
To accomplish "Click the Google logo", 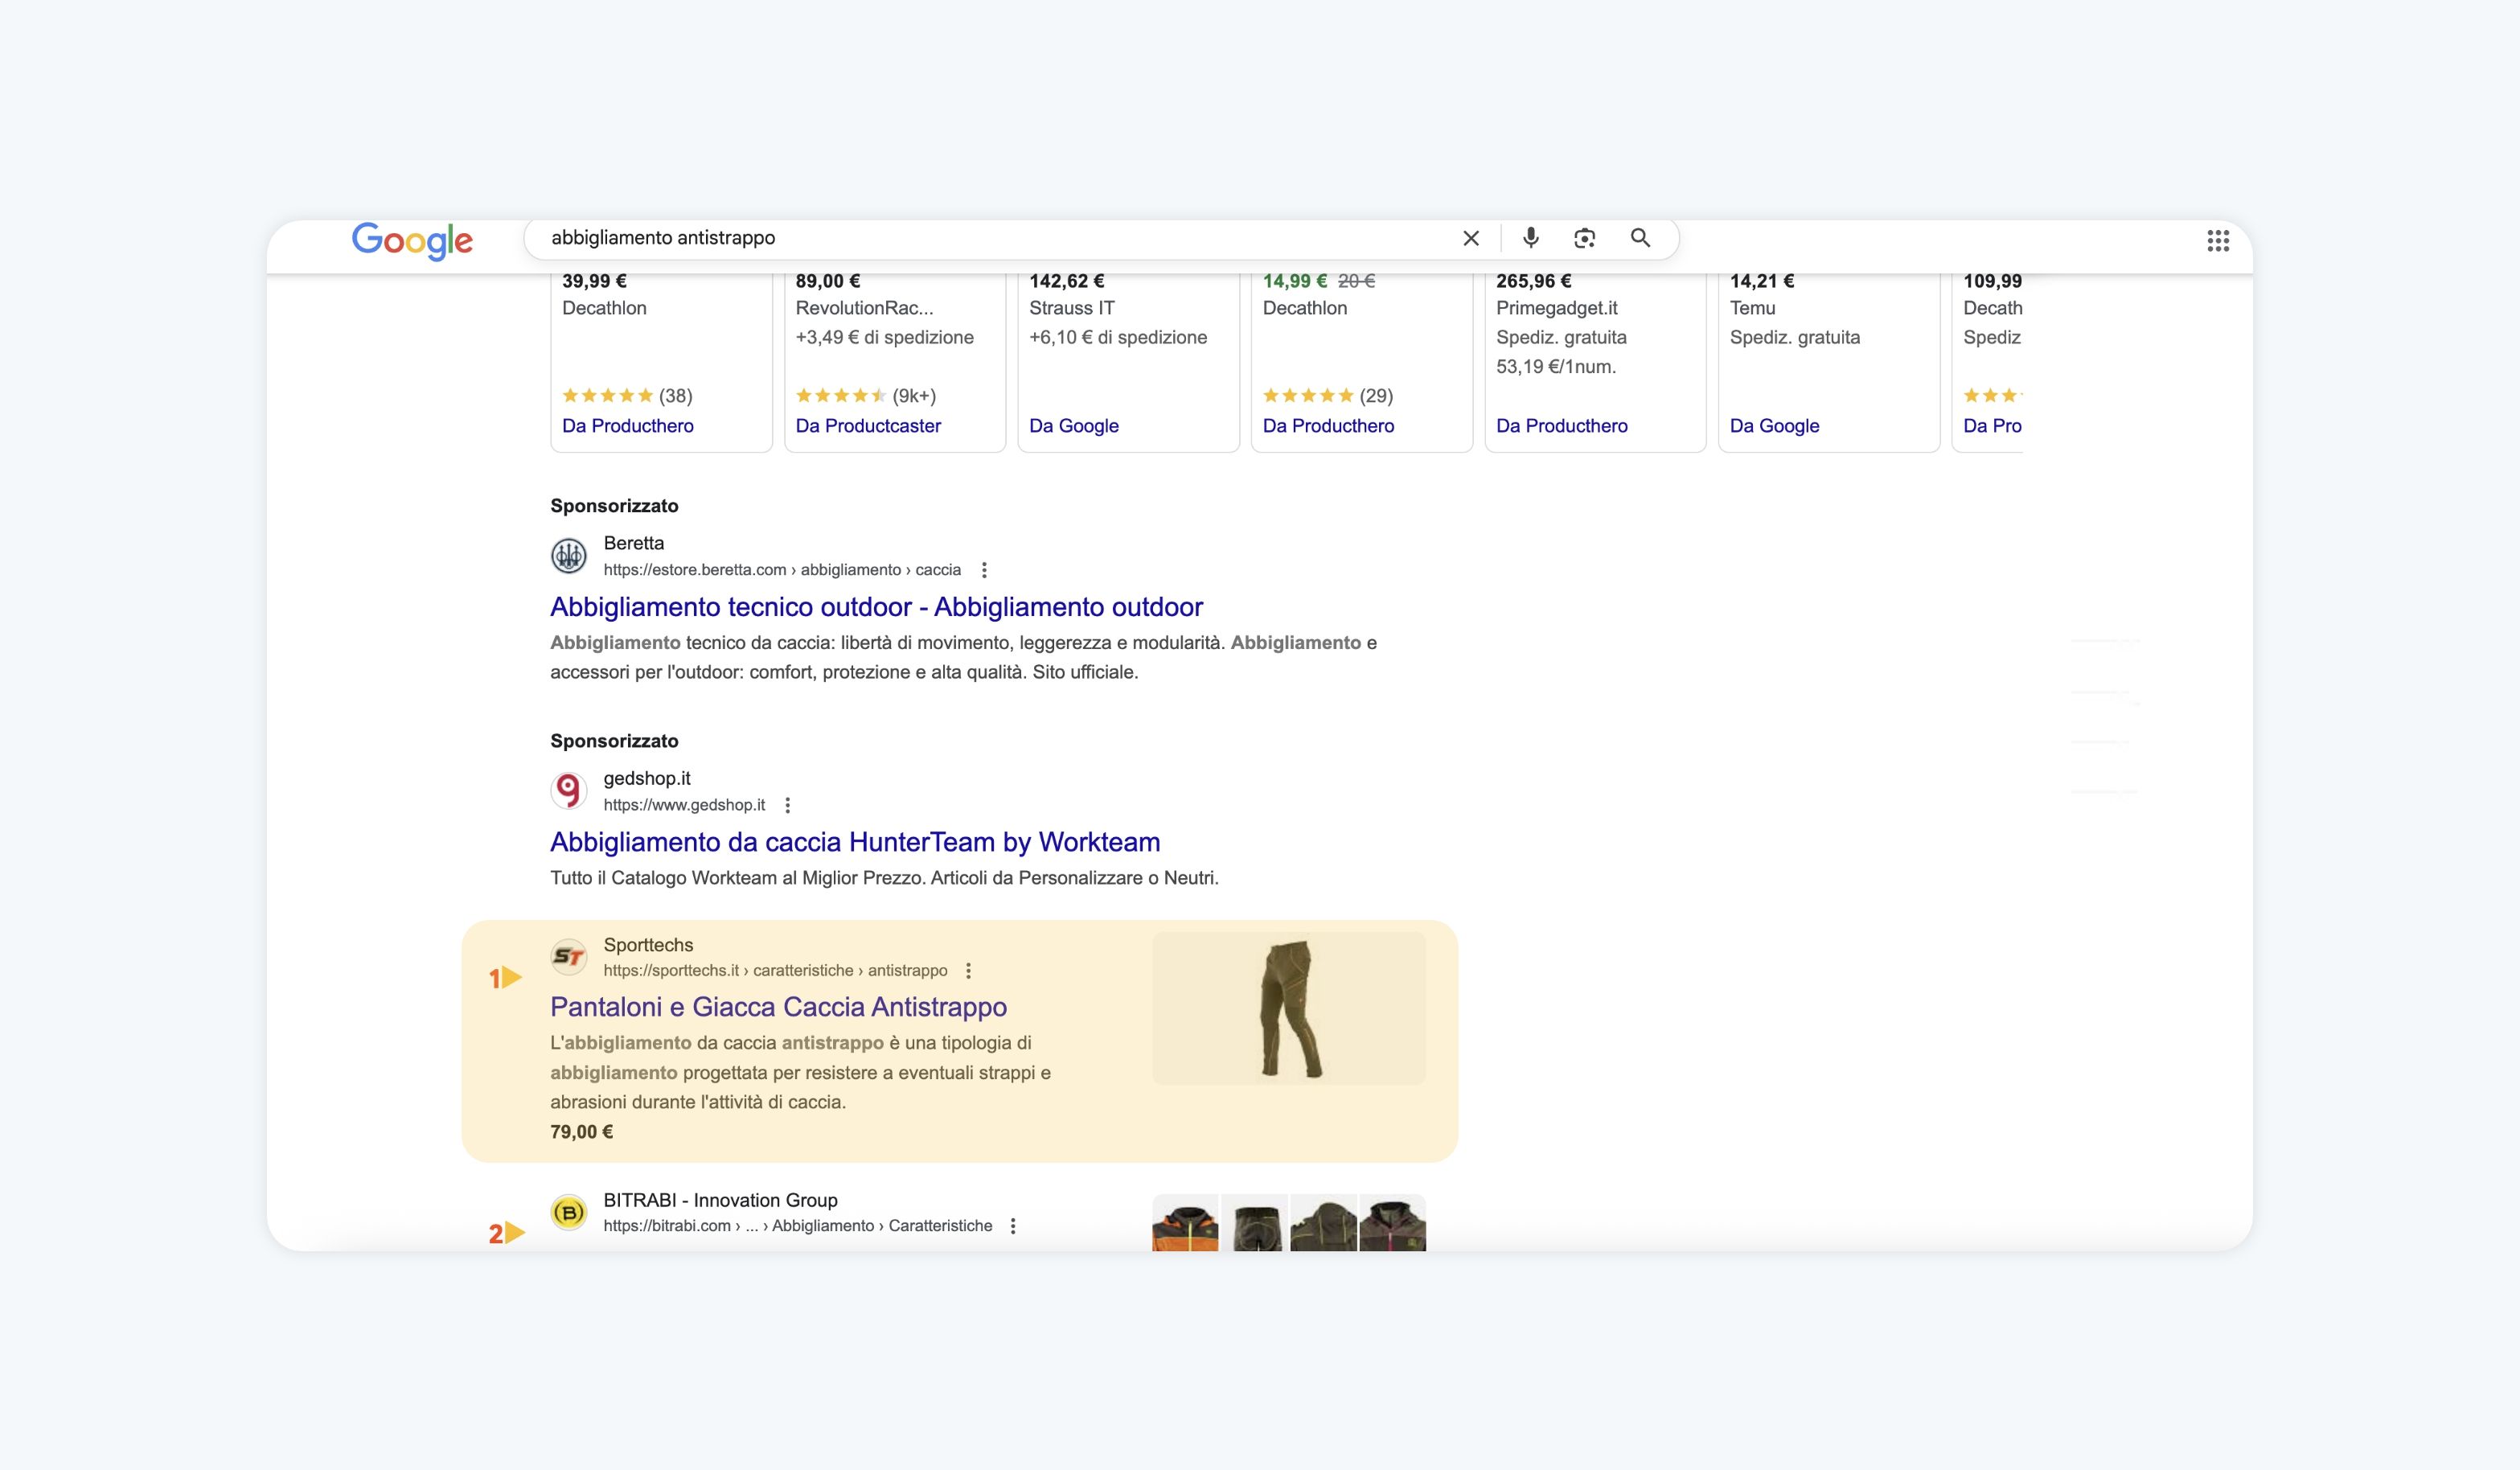I will pos(412,240).
